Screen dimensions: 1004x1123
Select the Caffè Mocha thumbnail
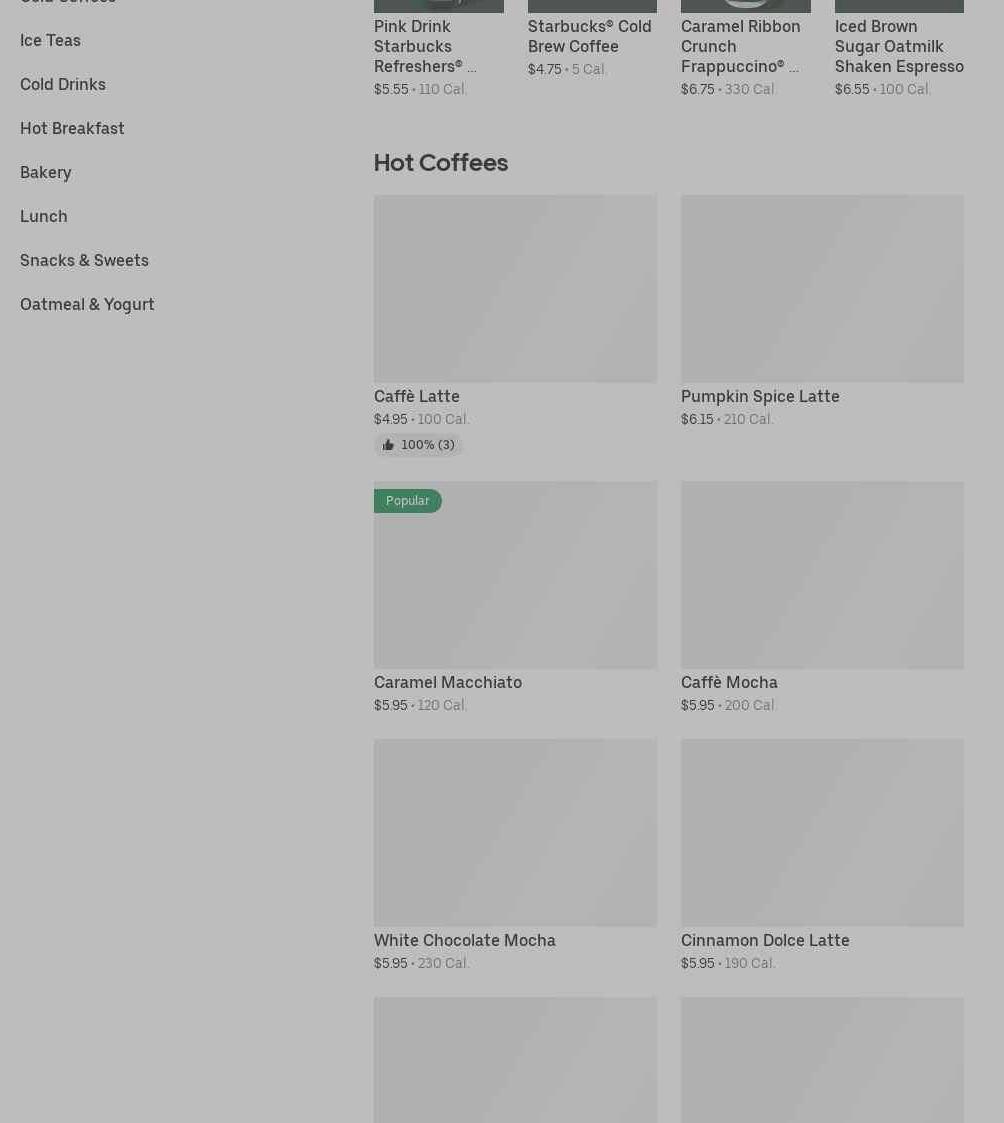tap(822, 575)
